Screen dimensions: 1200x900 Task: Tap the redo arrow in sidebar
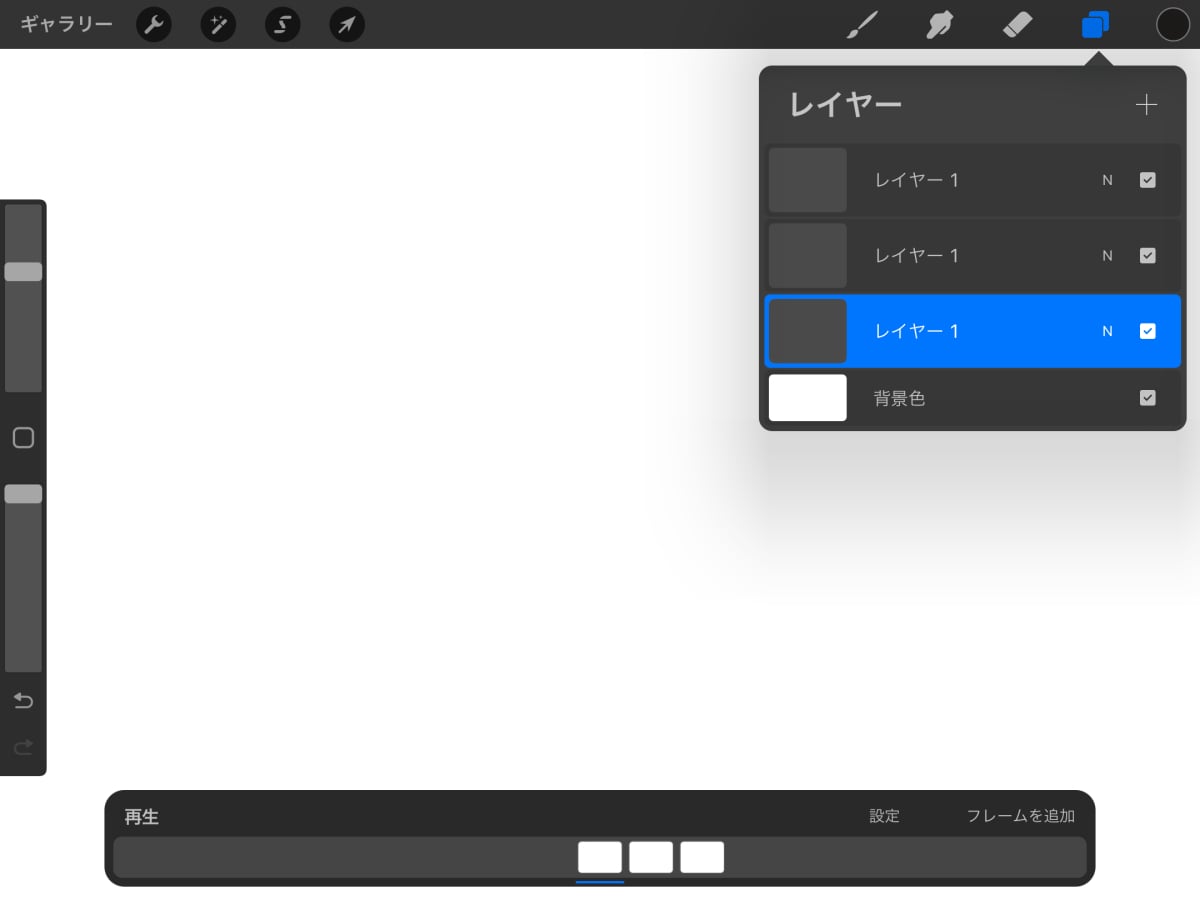pyautogui.click(x=23, y=746)
